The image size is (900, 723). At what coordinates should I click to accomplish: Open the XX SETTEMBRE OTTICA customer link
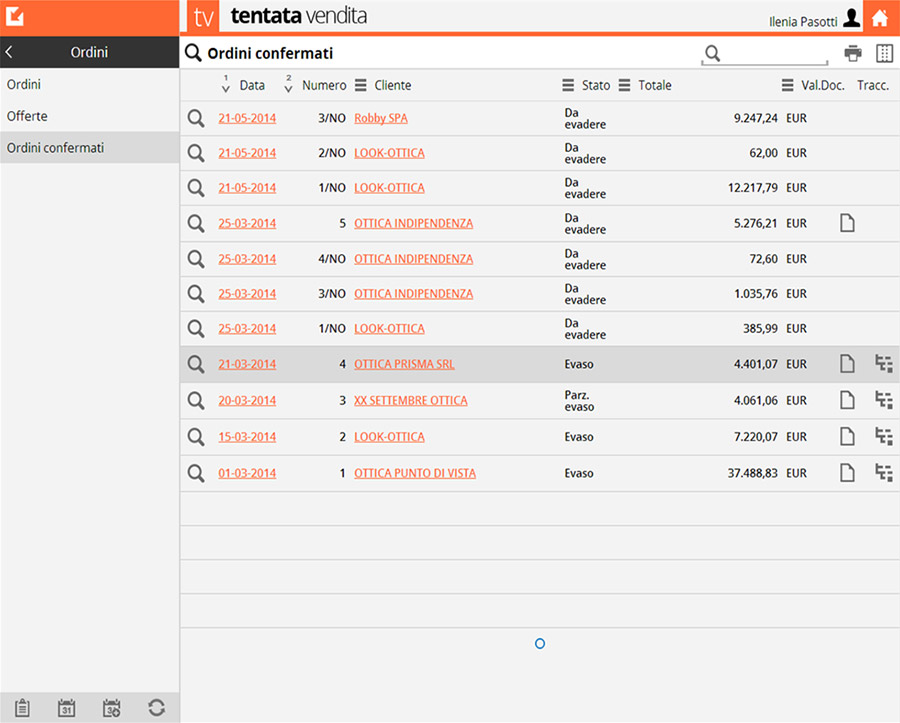pyautogui.click(x=410, y=401)
